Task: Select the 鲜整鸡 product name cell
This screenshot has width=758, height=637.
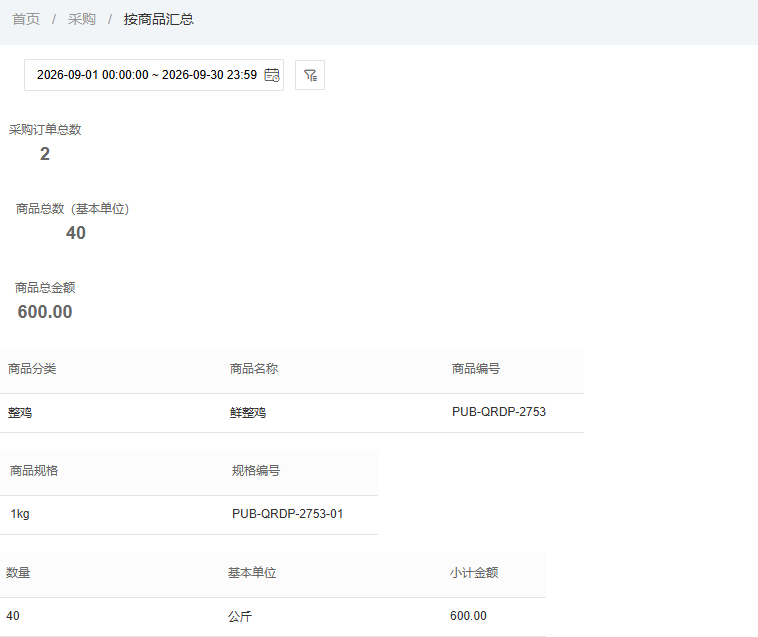Action: click(x=248, y=412)
